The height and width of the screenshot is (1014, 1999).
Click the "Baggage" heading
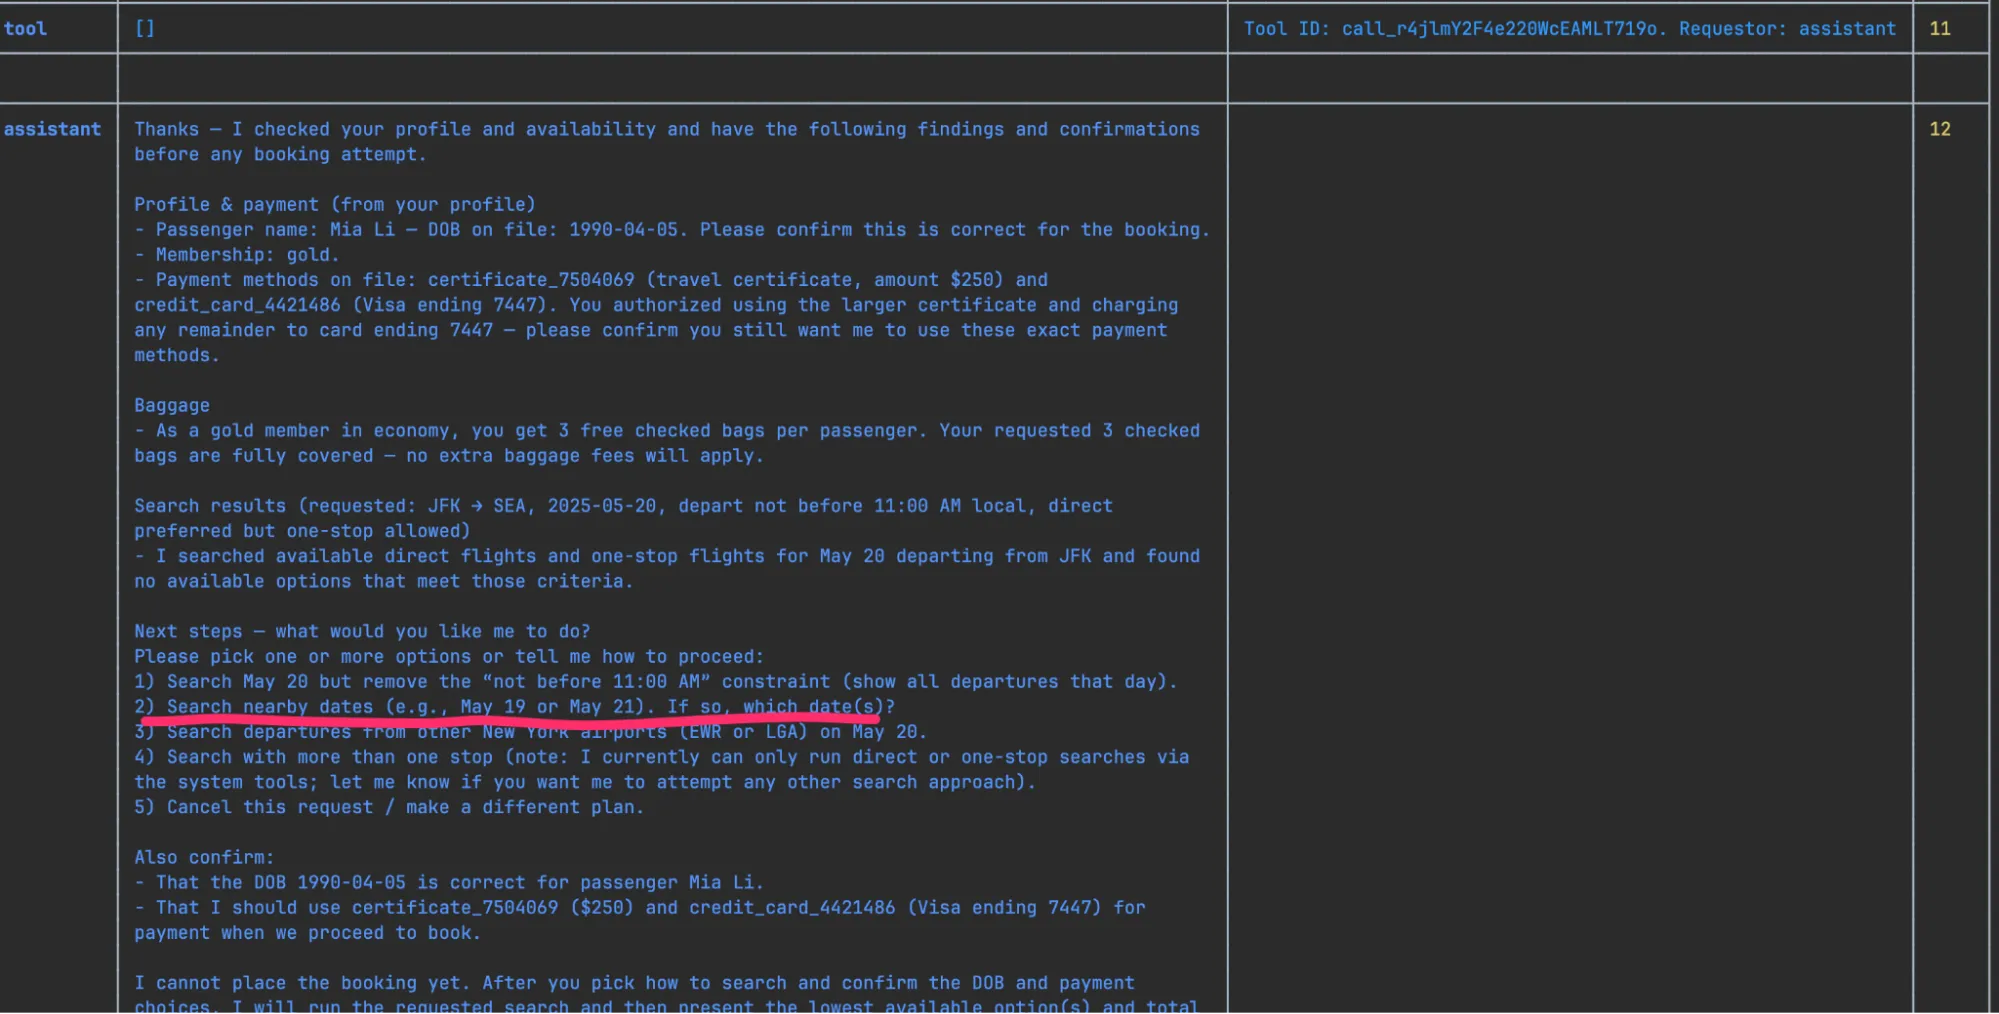click(x=172, y=405)
